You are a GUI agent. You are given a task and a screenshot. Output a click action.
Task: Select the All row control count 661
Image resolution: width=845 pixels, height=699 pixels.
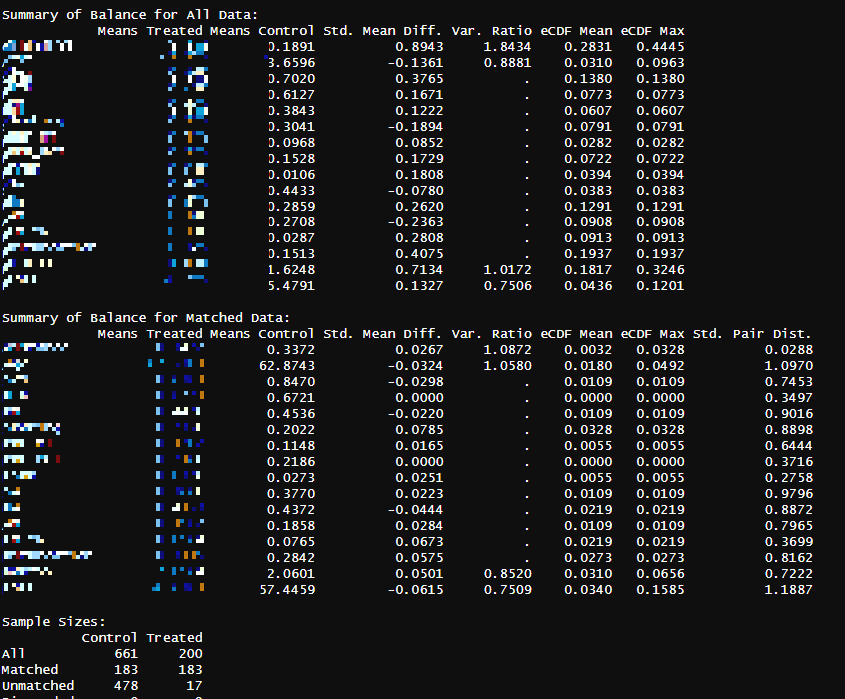point(126,654)
